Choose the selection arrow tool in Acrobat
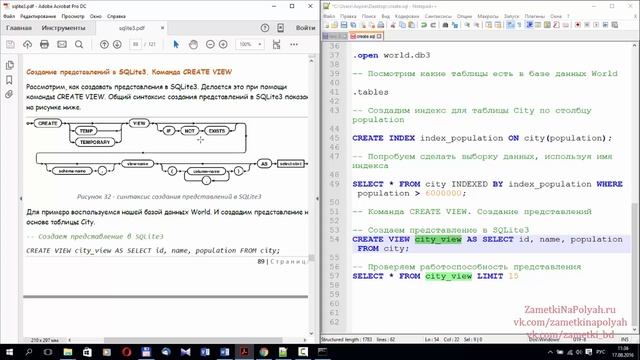640x360 pixels. (x=176, y=44)
